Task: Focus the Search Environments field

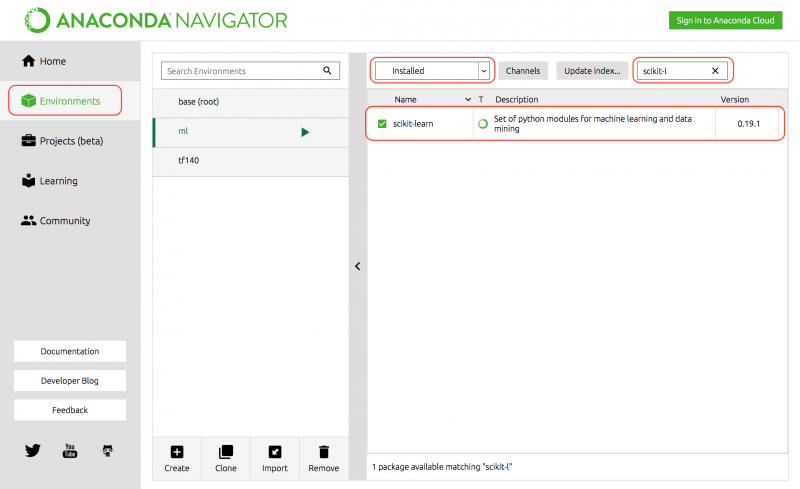Action: [250, 71]
